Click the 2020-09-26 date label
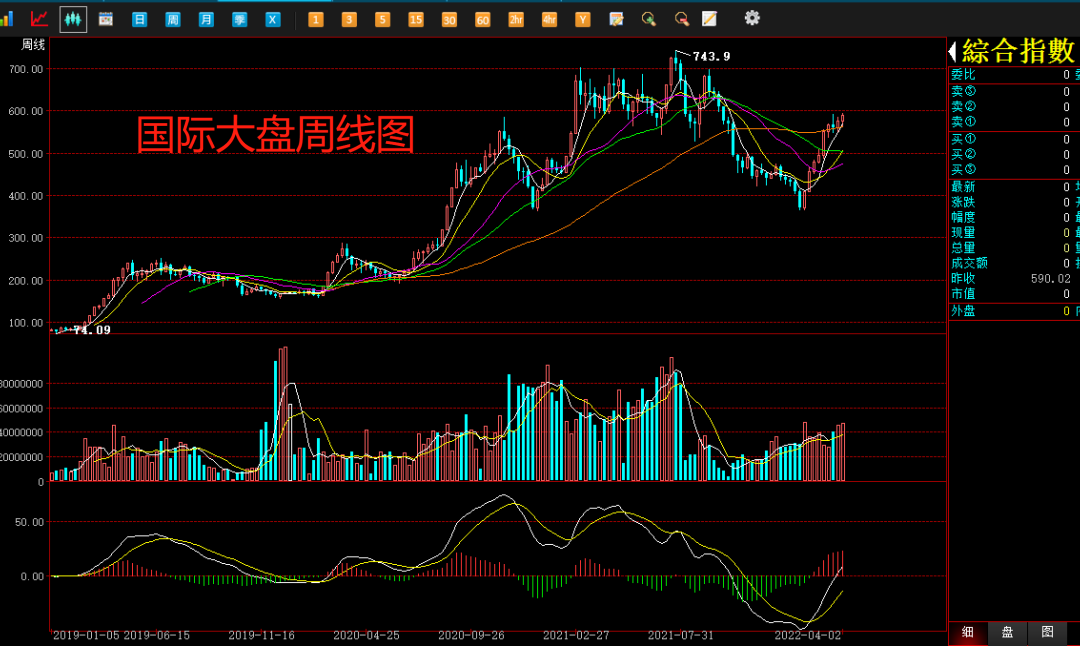Image resolution: width=1080 pixels, height=646 pixels. (x=471, y=636)
